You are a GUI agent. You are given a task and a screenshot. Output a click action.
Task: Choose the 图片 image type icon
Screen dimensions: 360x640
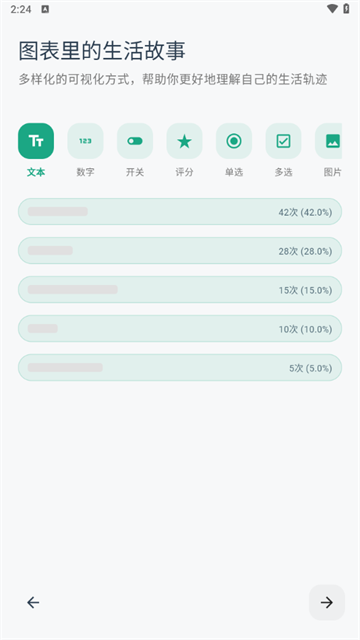click(x=329, y=141)
